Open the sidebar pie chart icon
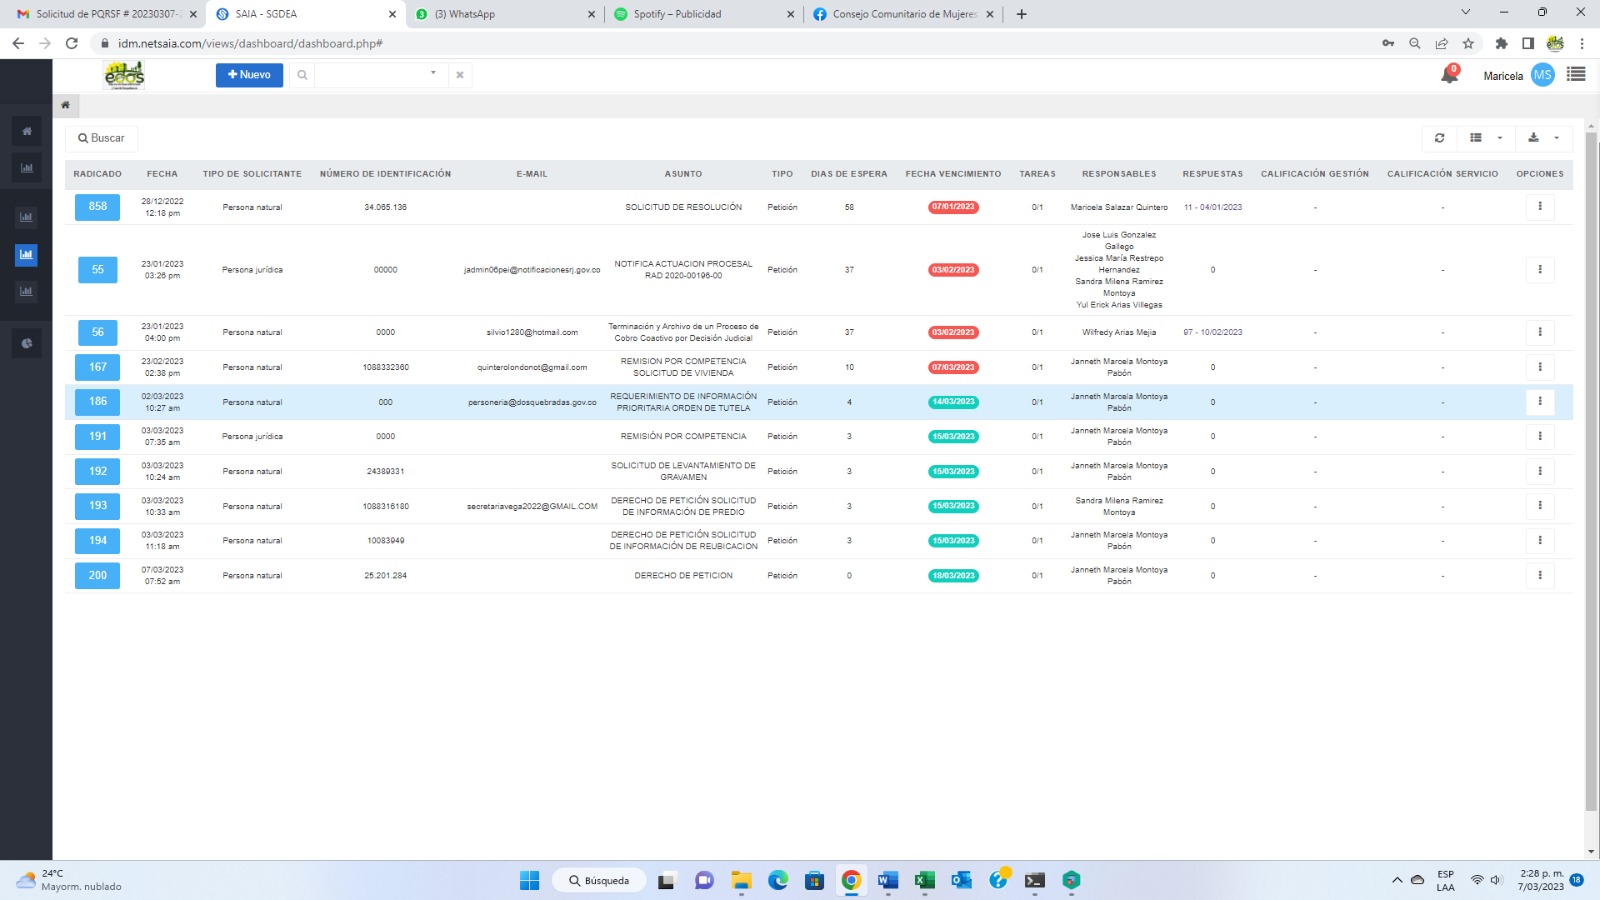This screenshot has width=1600, height=900. pyautogui.click(x=27, y=343)
